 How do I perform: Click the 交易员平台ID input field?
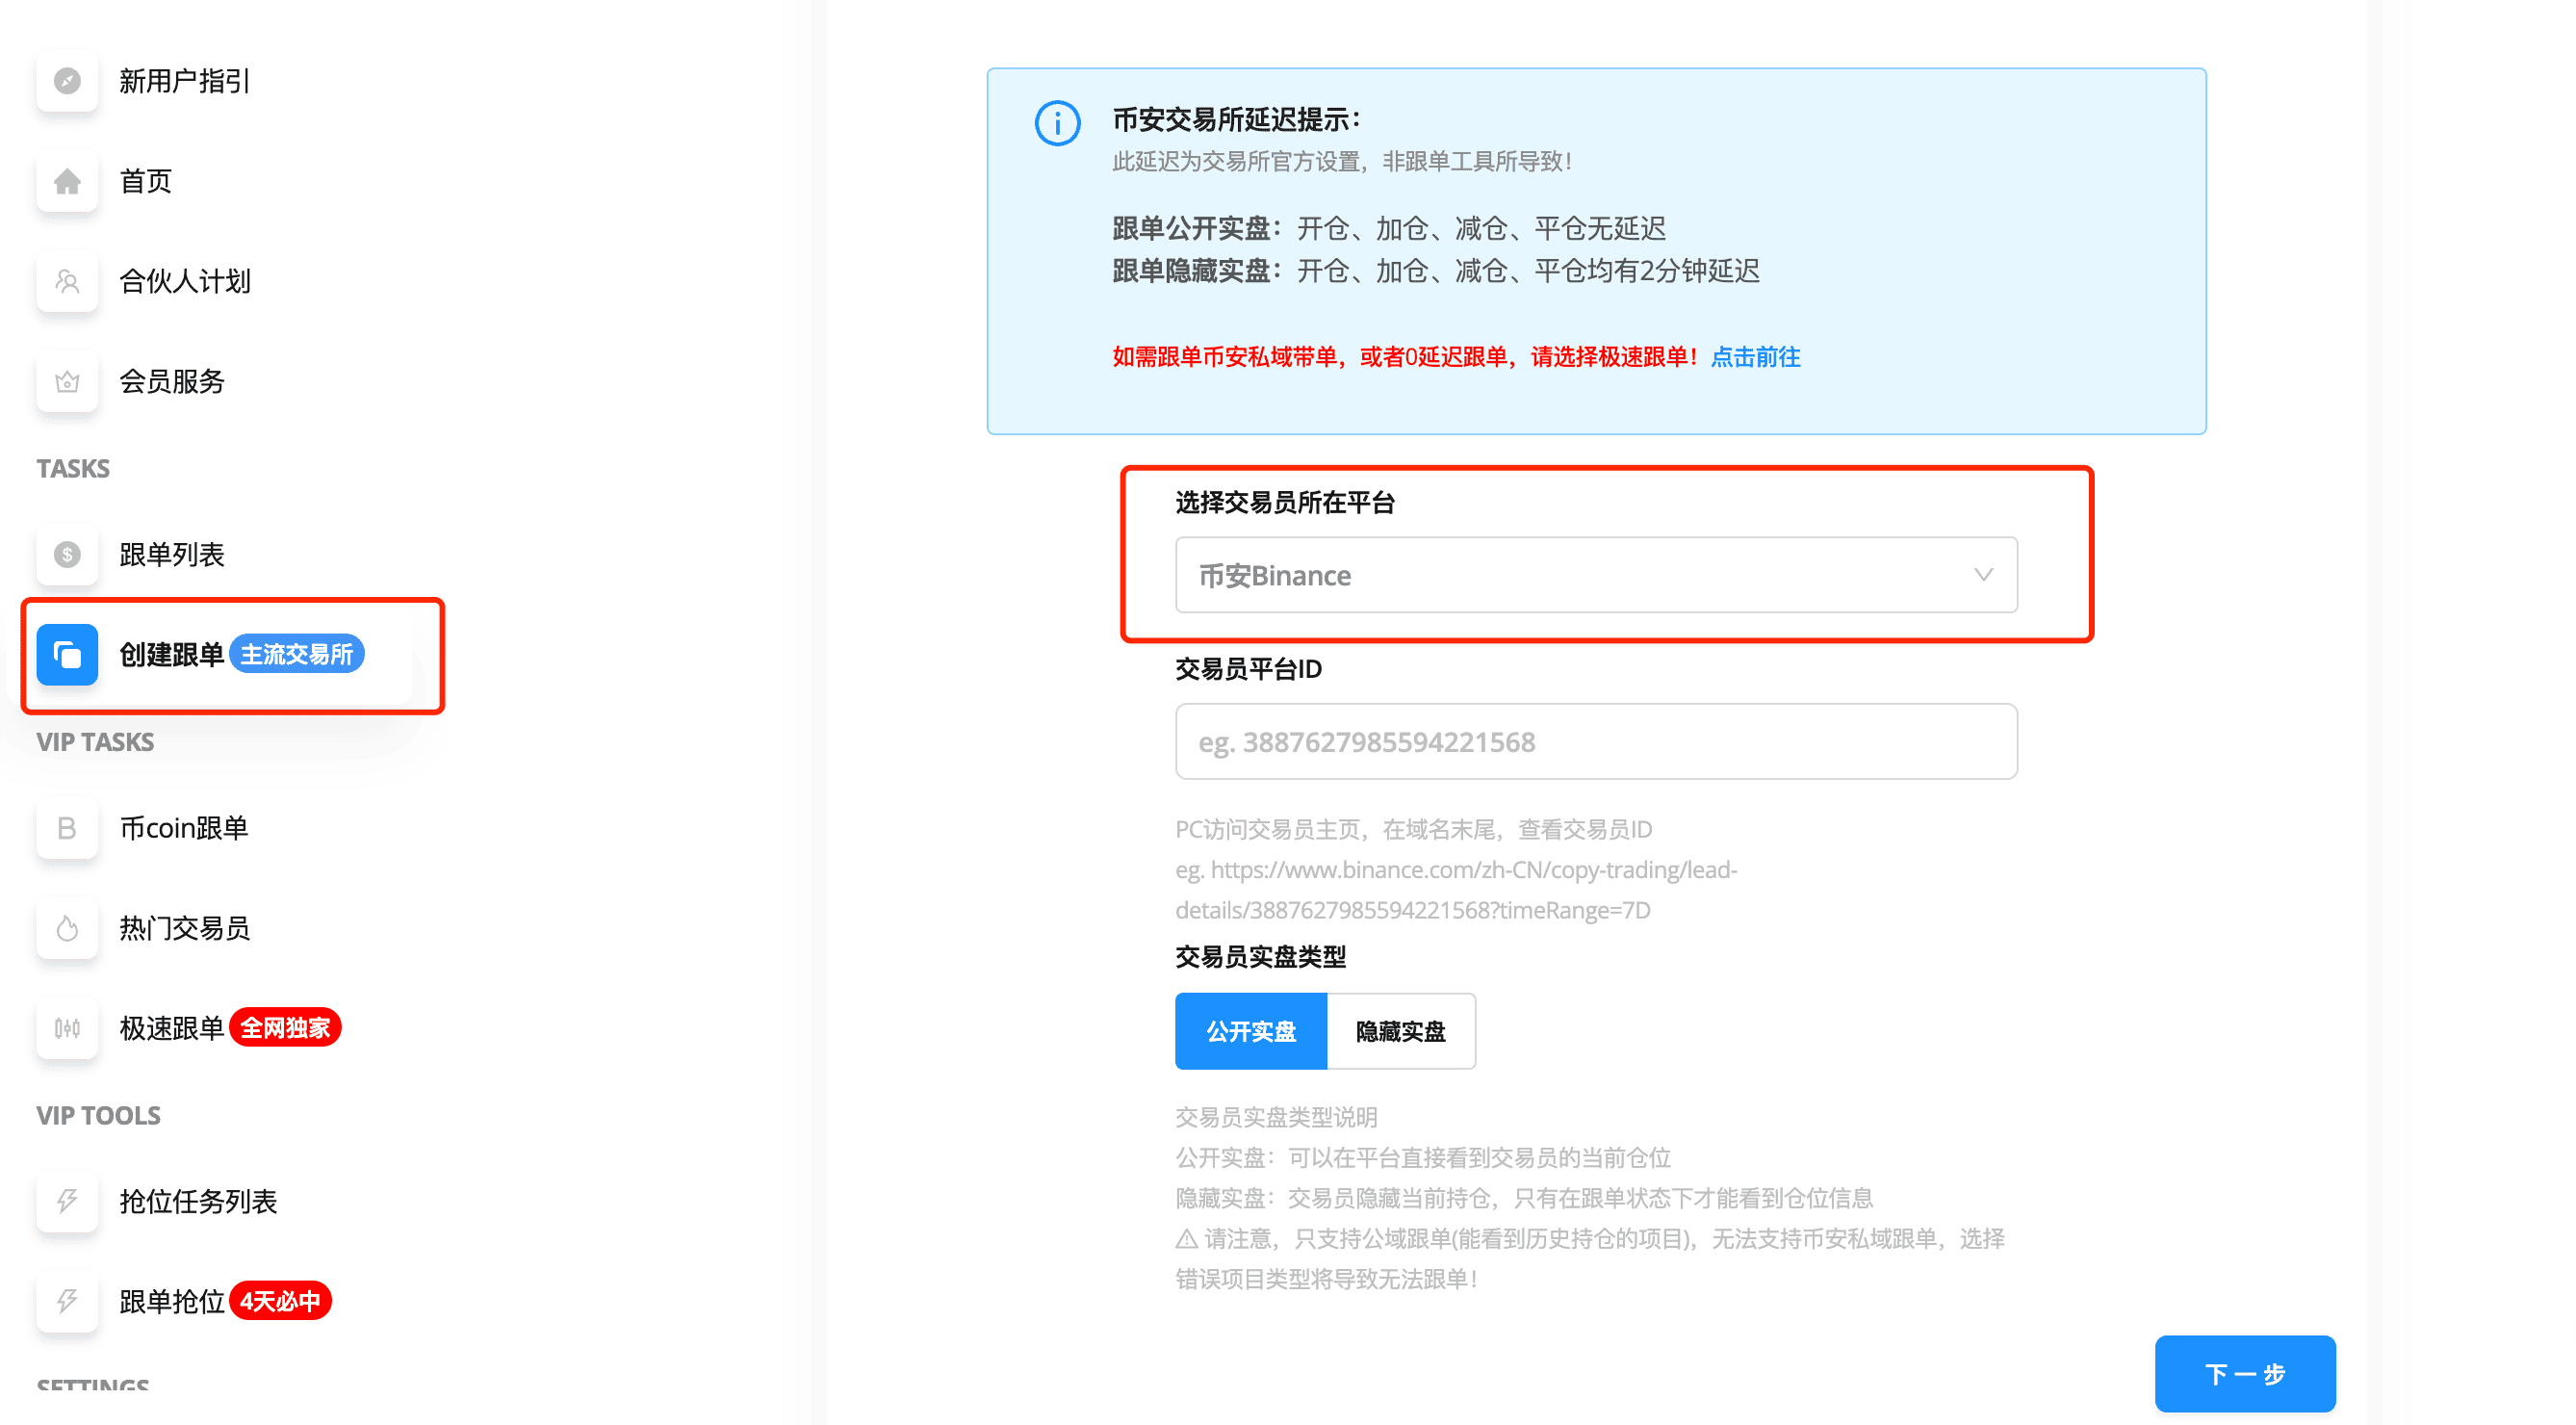coord(1595,742)
